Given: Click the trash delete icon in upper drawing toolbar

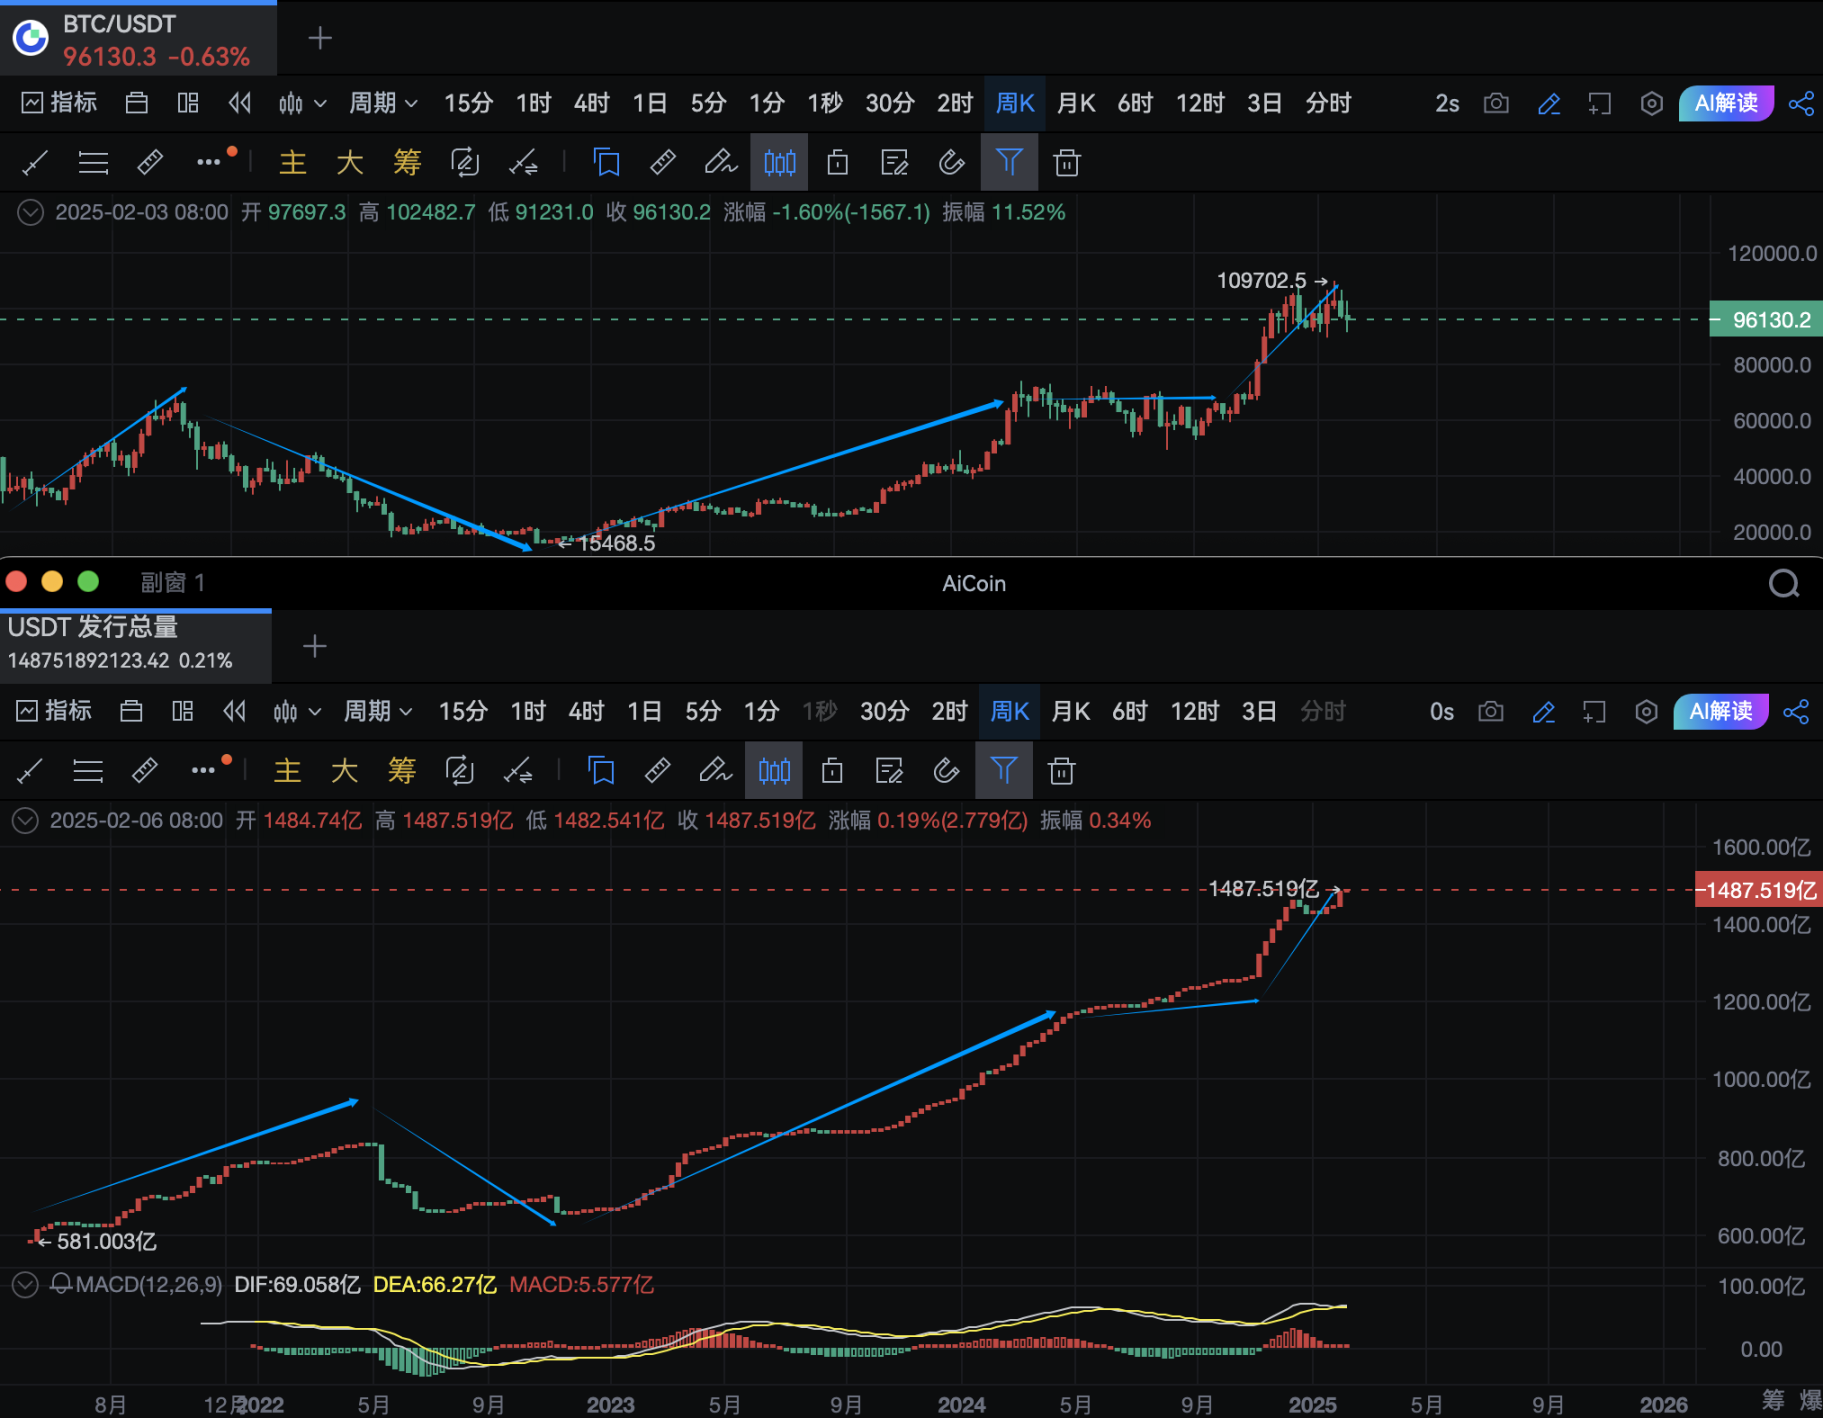Looking at the screenshot, I should 1067,162.
